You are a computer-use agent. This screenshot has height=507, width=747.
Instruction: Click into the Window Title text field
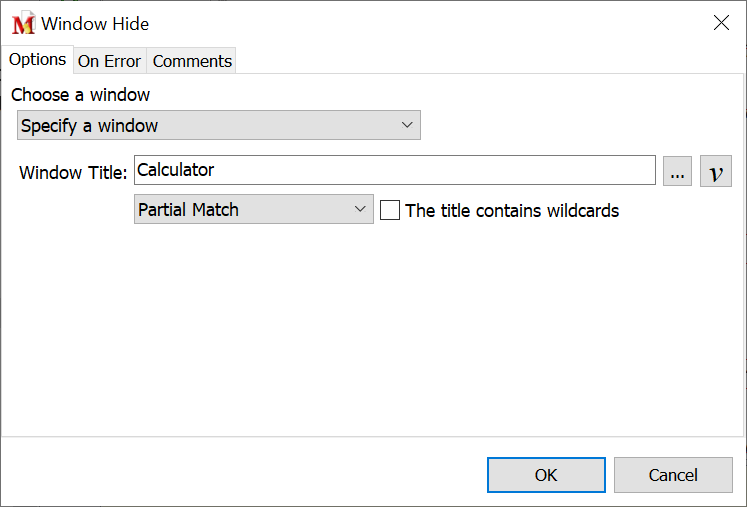394,170
